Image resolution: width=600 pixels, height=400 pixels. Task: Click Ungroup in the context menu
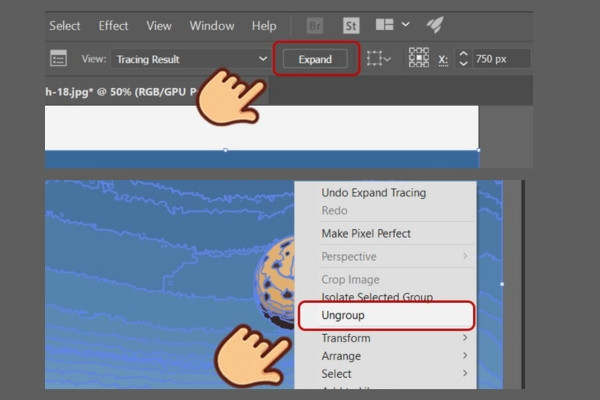(x=386, y=315)
